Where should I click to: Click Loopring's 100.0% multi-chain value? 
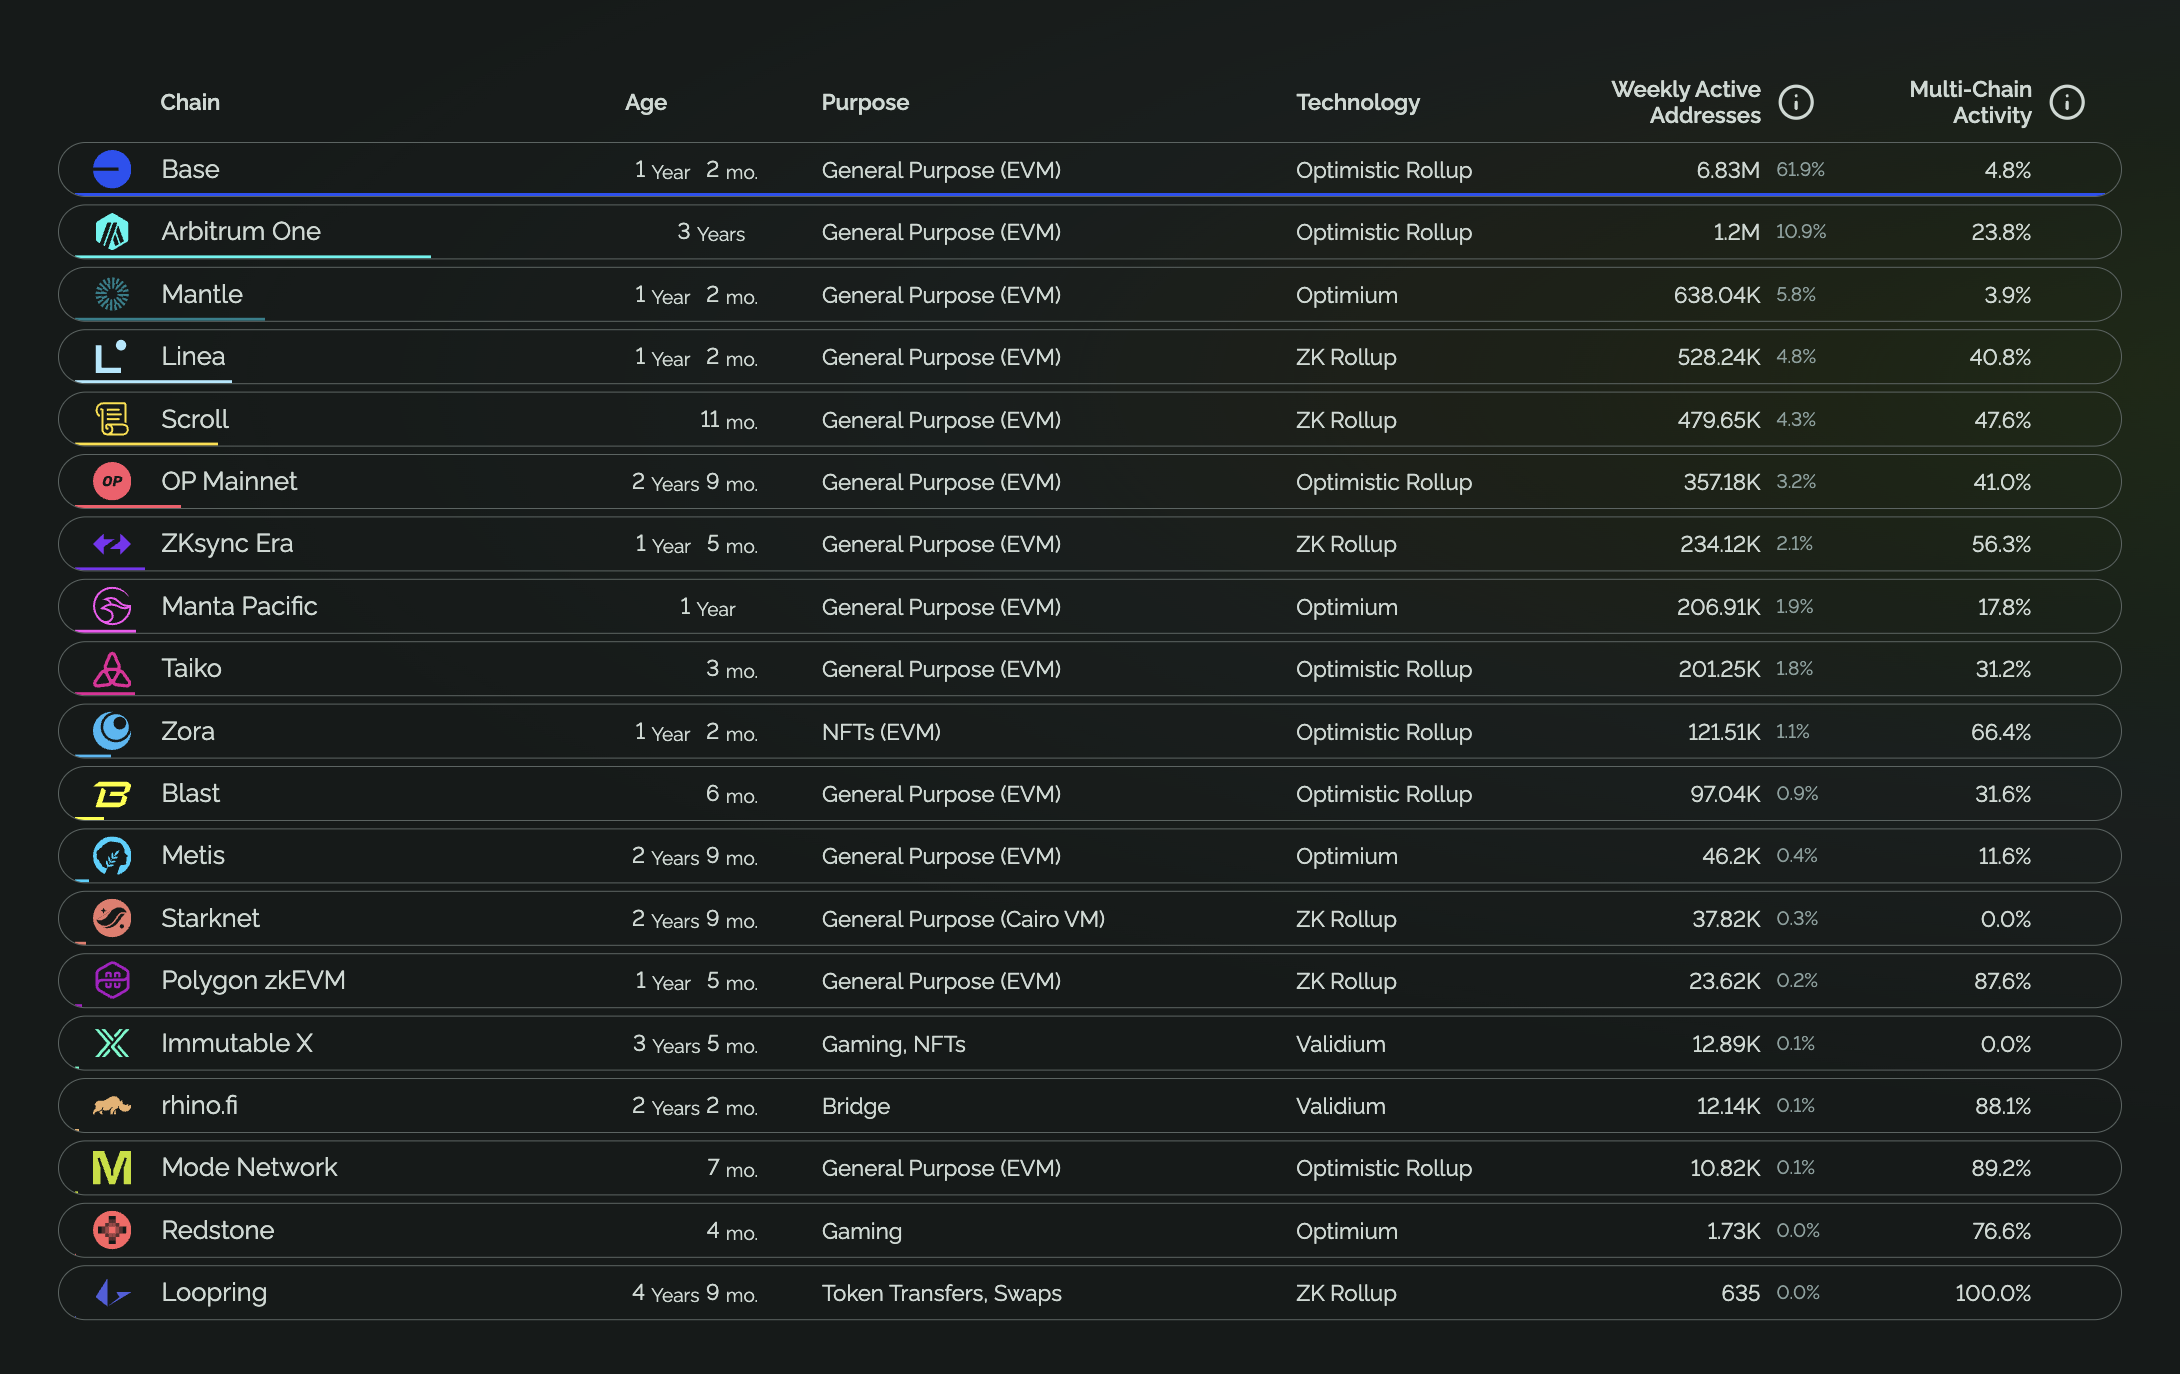(1993, 1293)
